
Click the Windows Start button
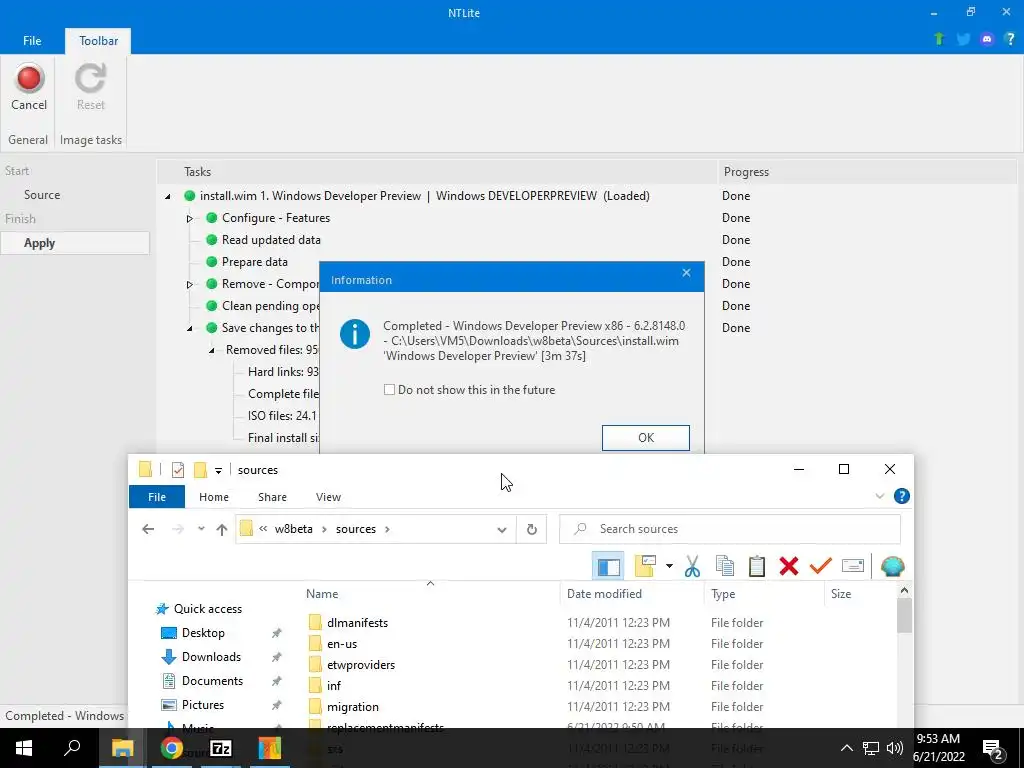tap(24, 748)
